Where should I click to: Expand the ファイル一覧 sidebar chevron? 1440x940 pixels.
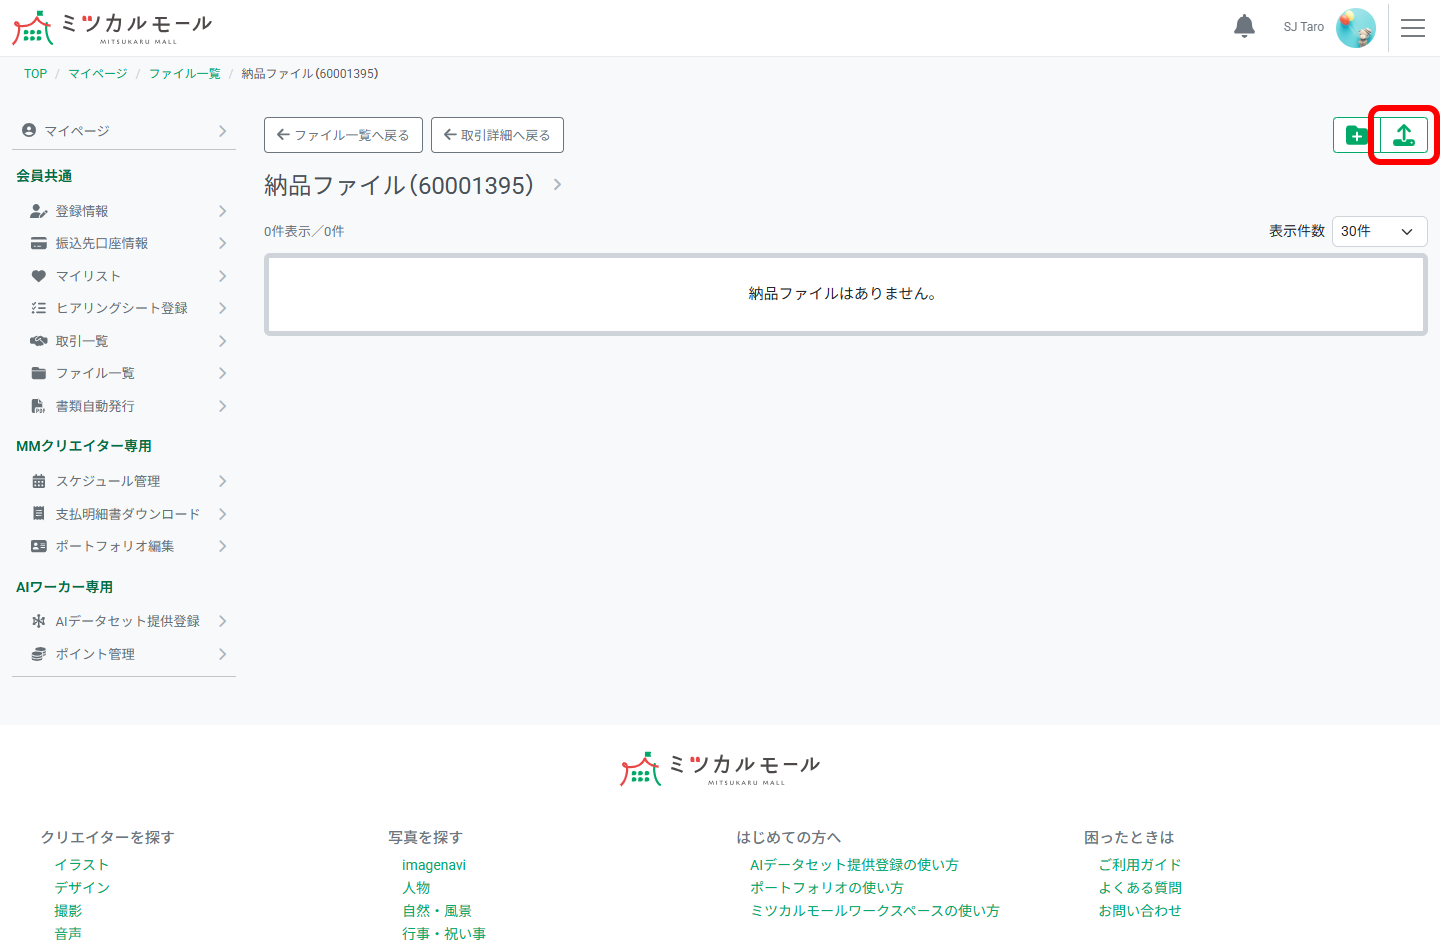(x=224, y=372)
